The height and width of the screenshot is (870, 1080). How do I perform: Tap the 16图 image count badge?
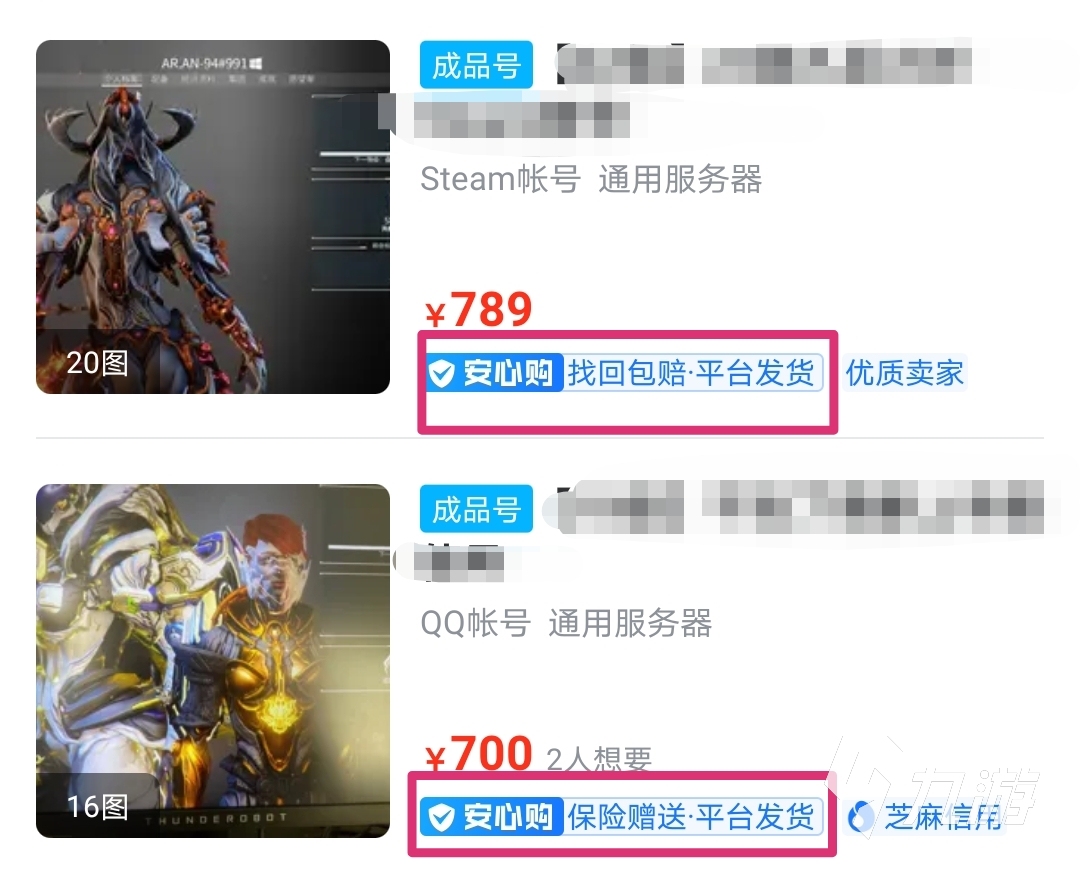coord(97,807)
